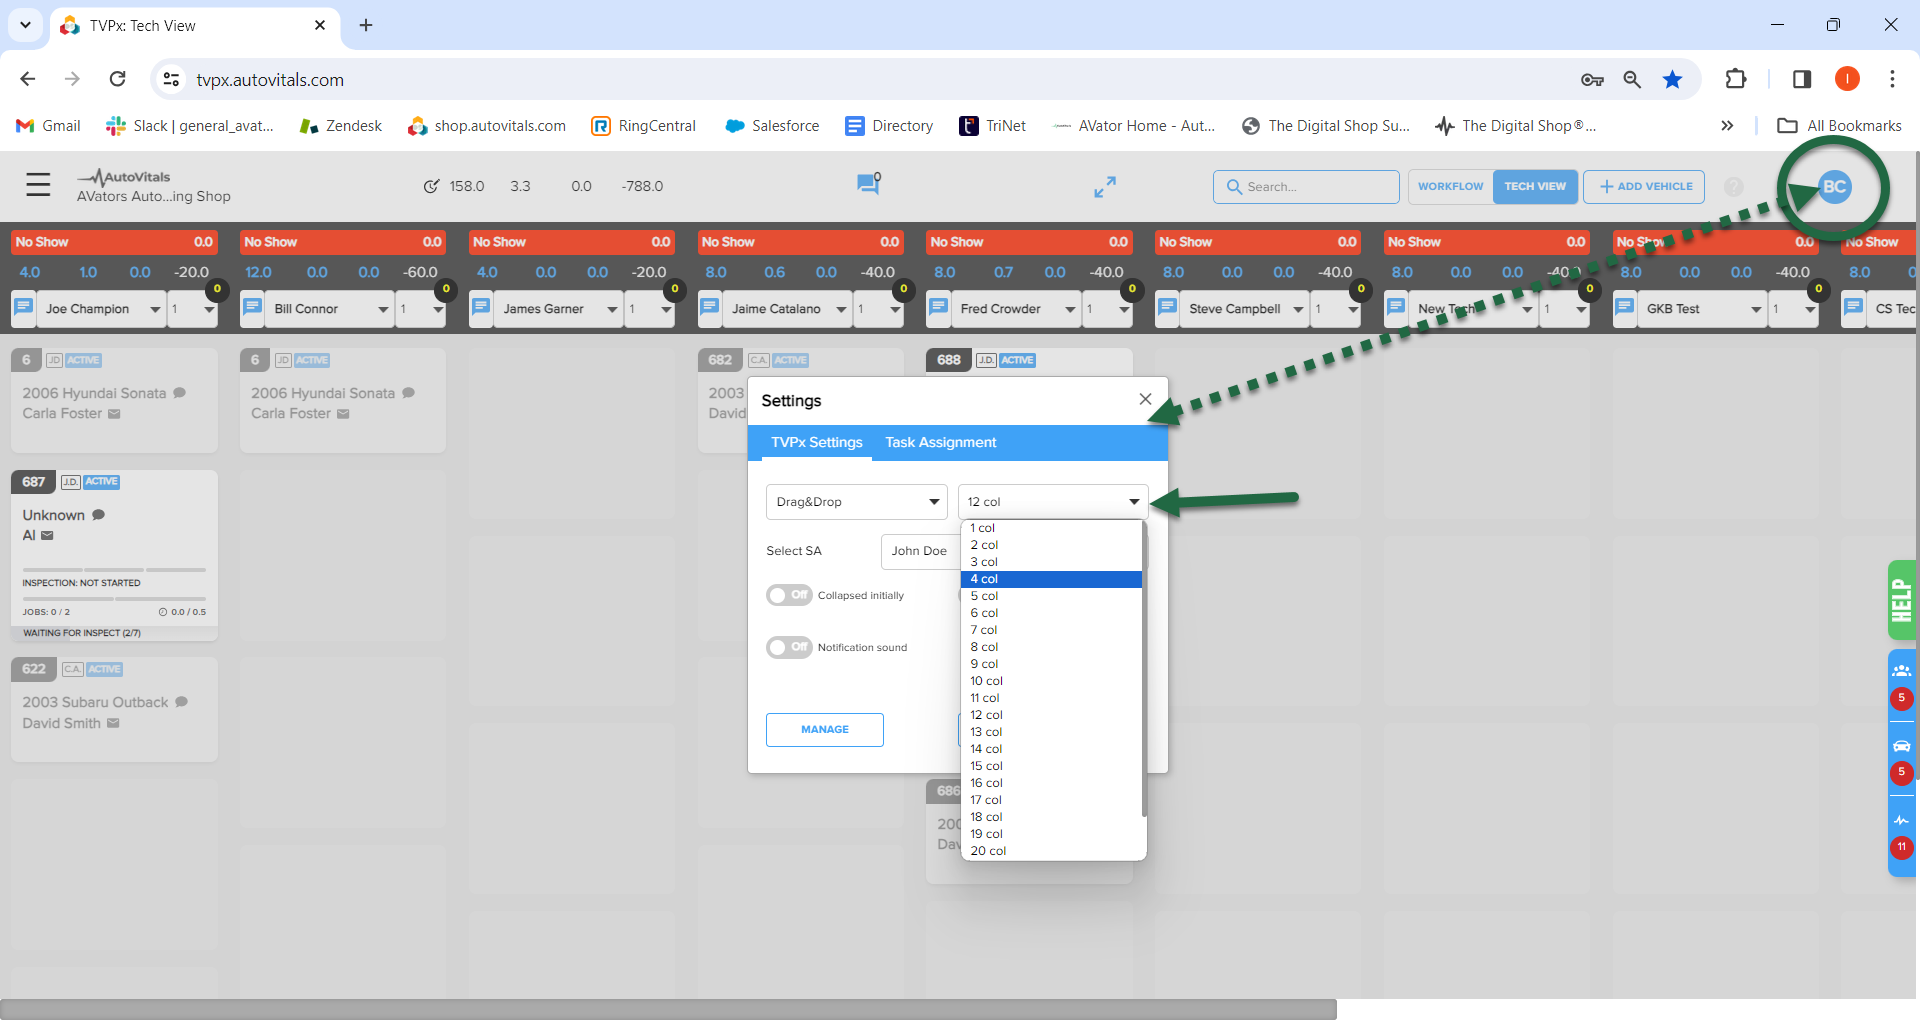Click the green HELP side tab
The width and height of the screenshot is (1920, 1020).
(x=1901, y=600)
